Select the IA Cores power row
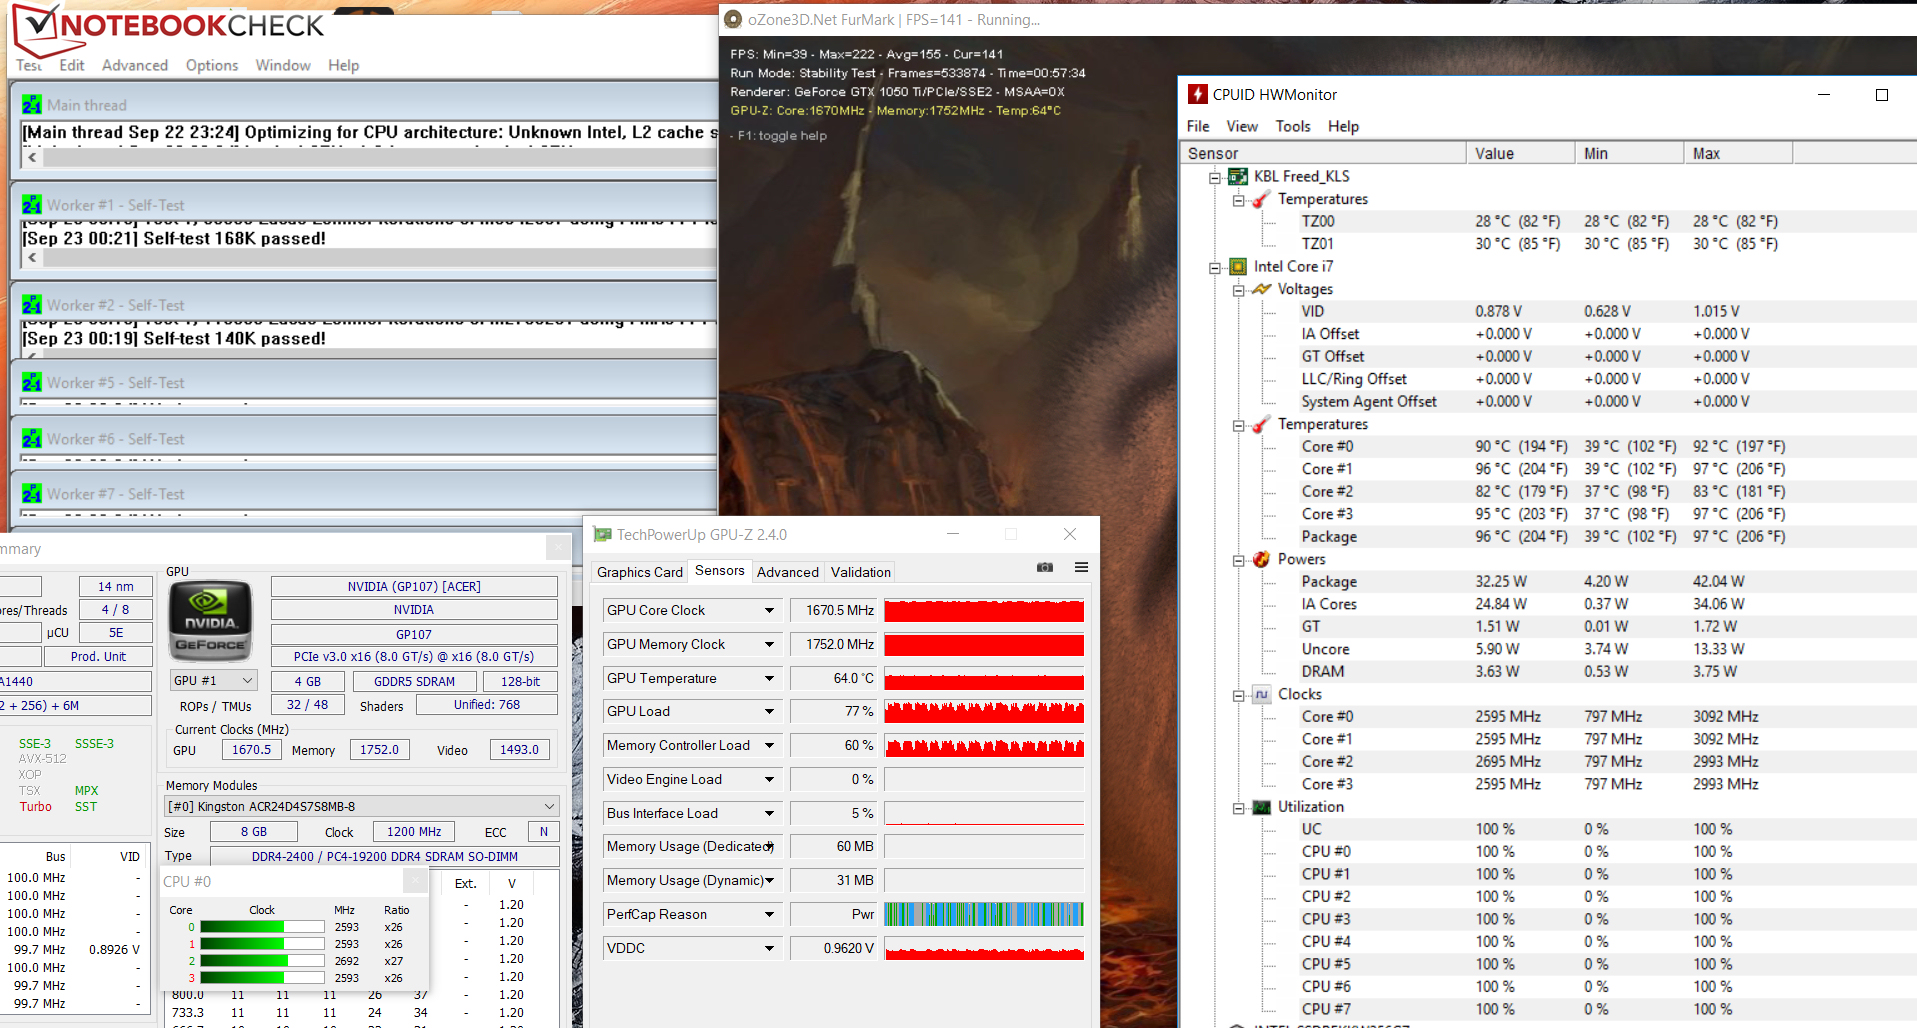 pyautogui.click(x=1545, y=604)
